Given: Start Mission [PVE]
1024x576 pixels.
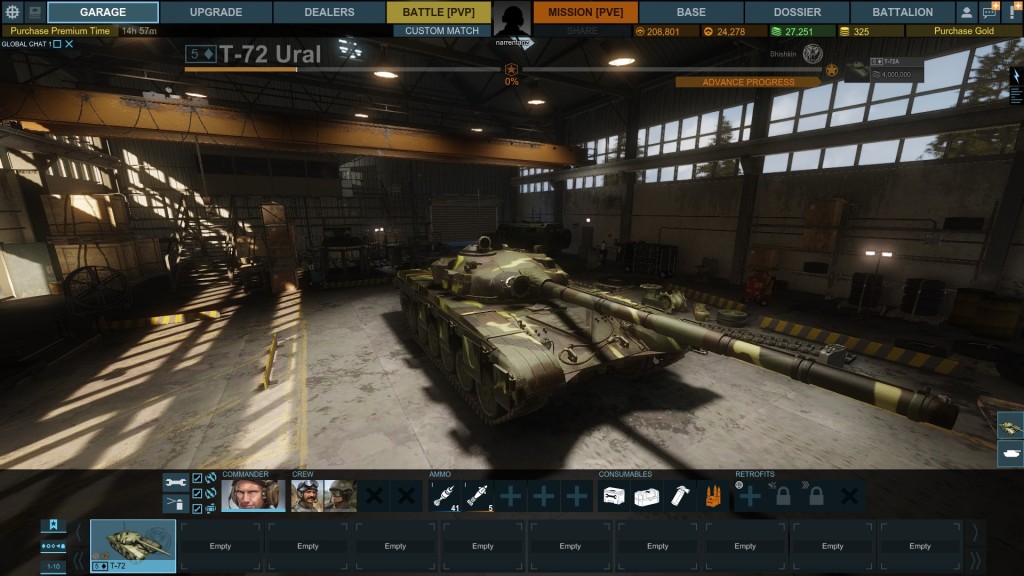Looking at the screenshot, I should click(x=585, y=12).
